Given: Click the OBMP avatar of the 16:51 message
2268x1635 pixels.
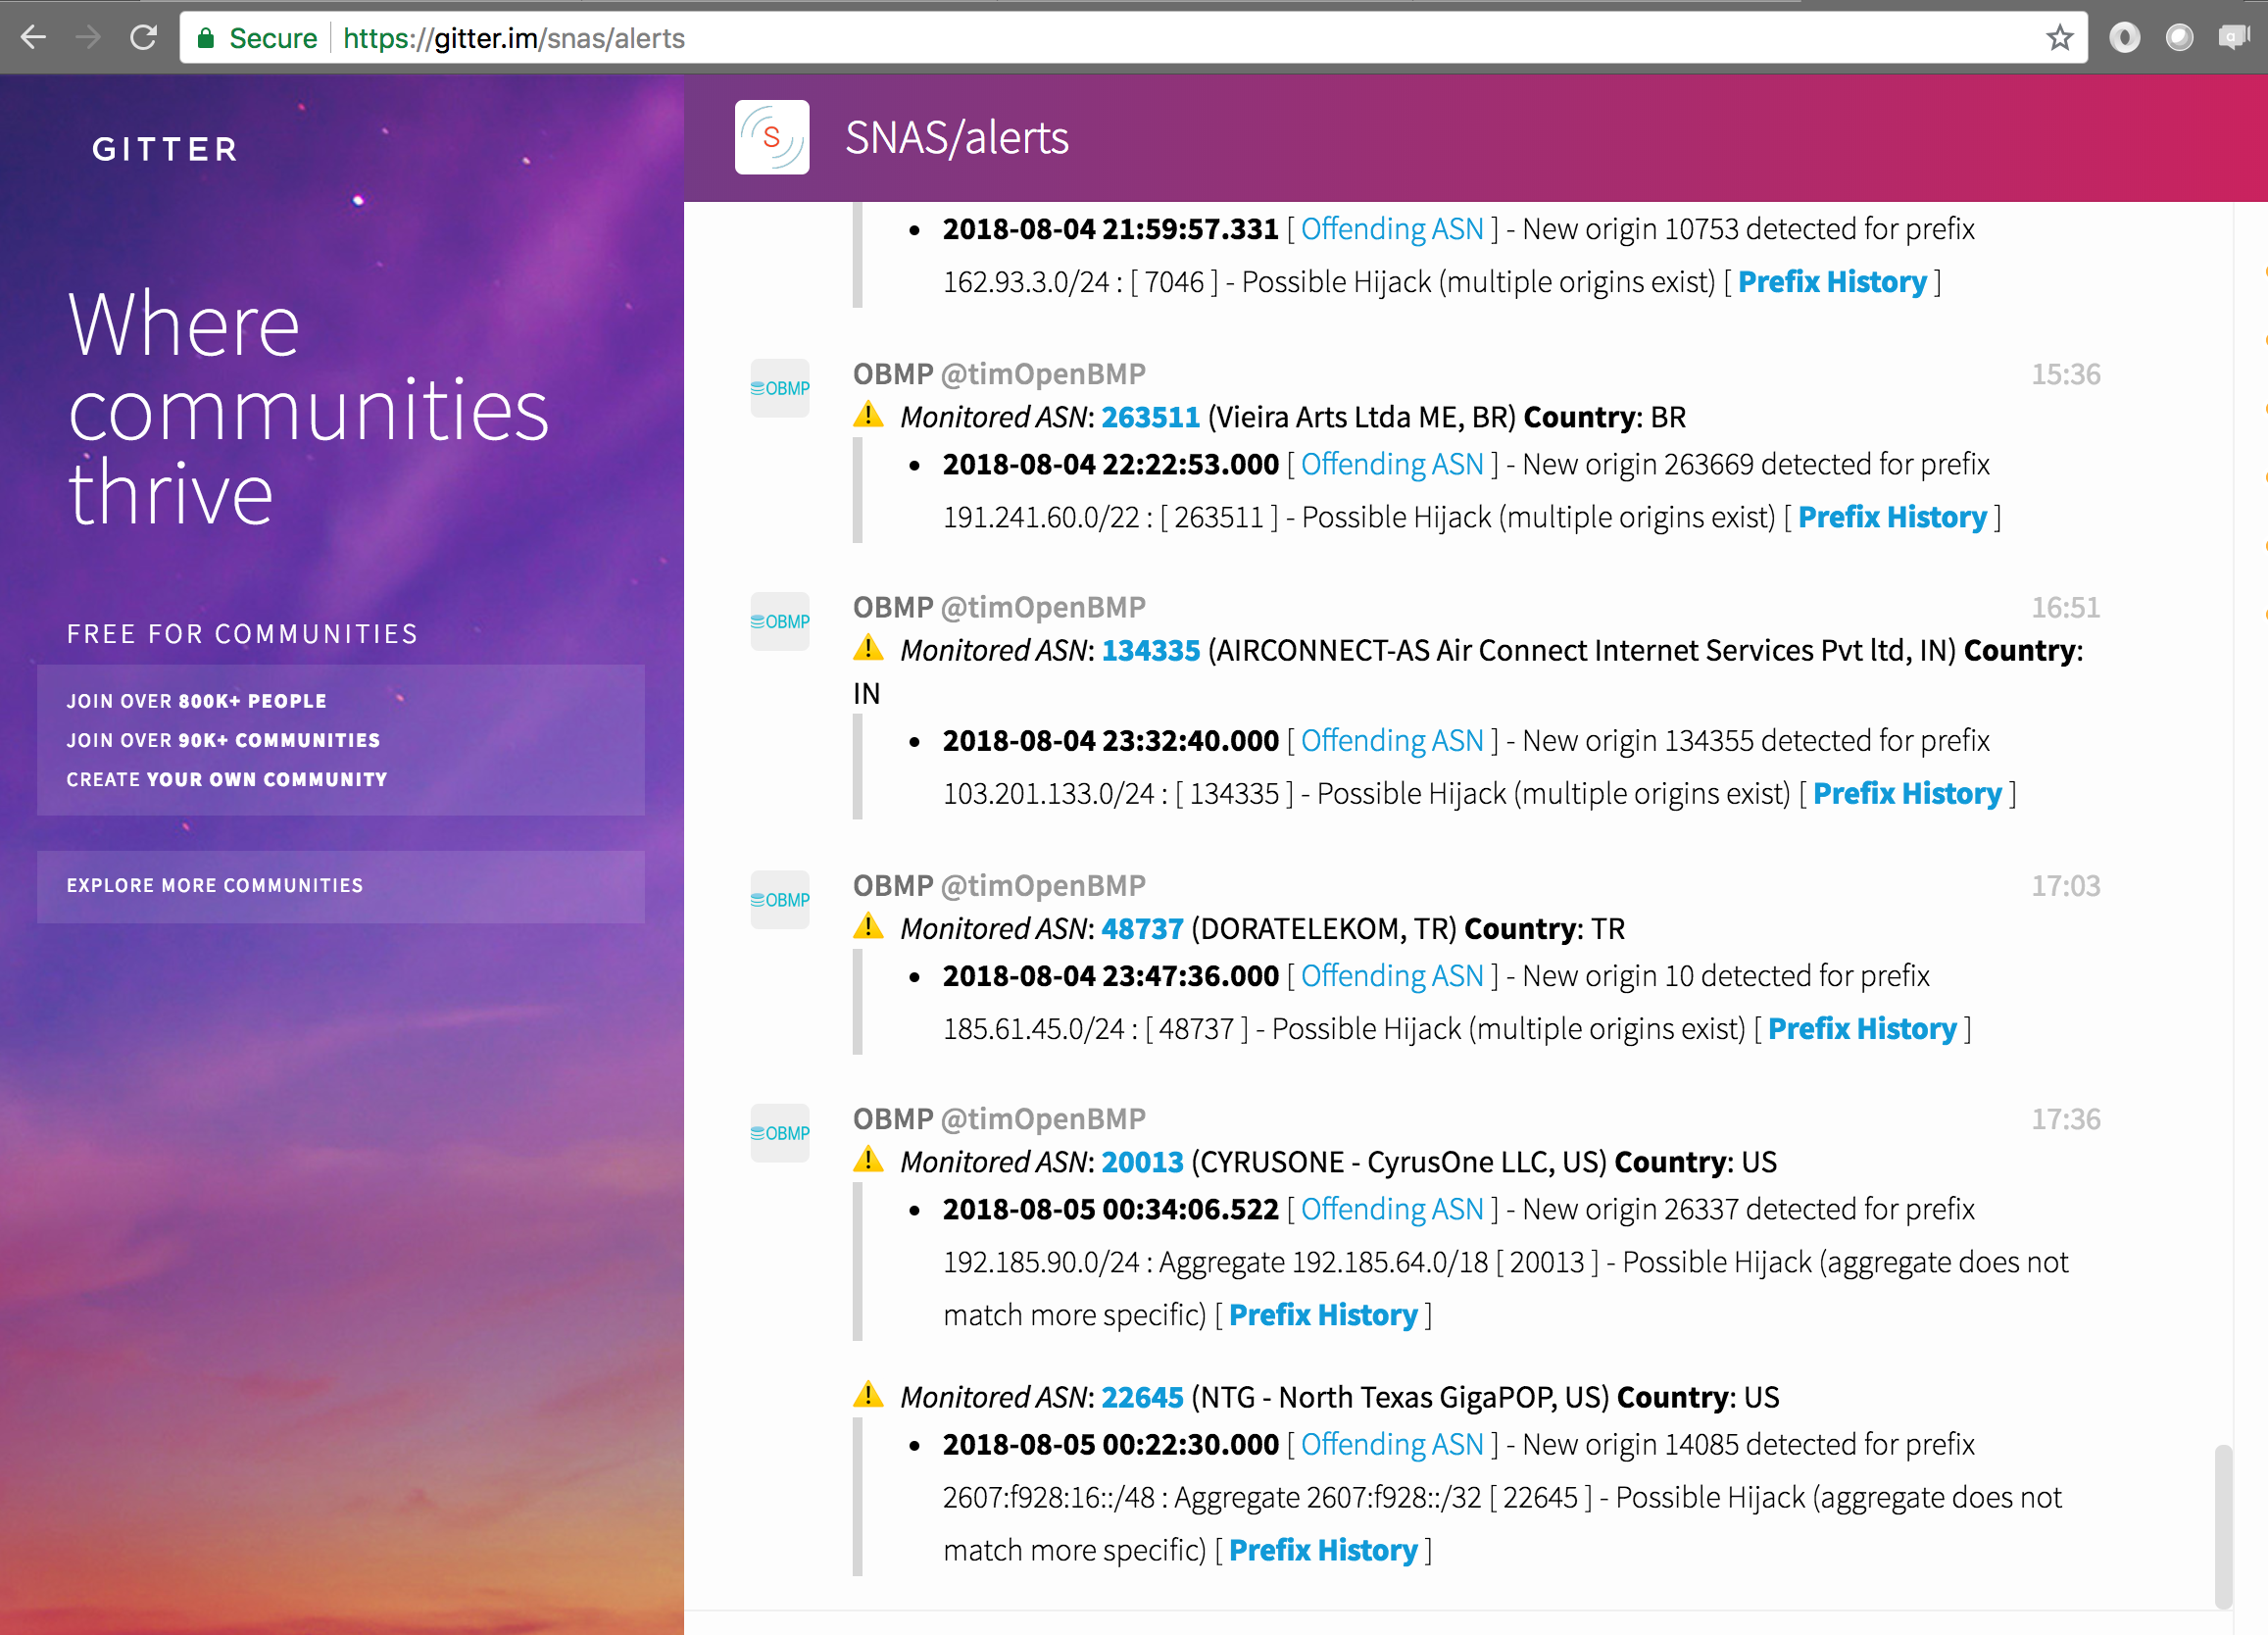Looking at the screenshot, I should 780,621.
